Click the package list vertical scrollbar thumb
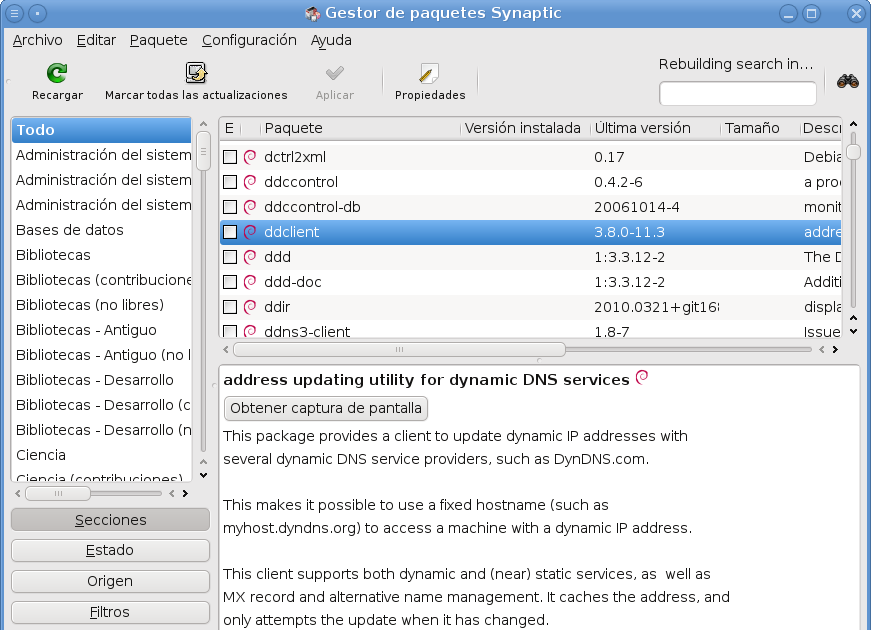Screen dimensions: 871x630 (x=853, y=152)
